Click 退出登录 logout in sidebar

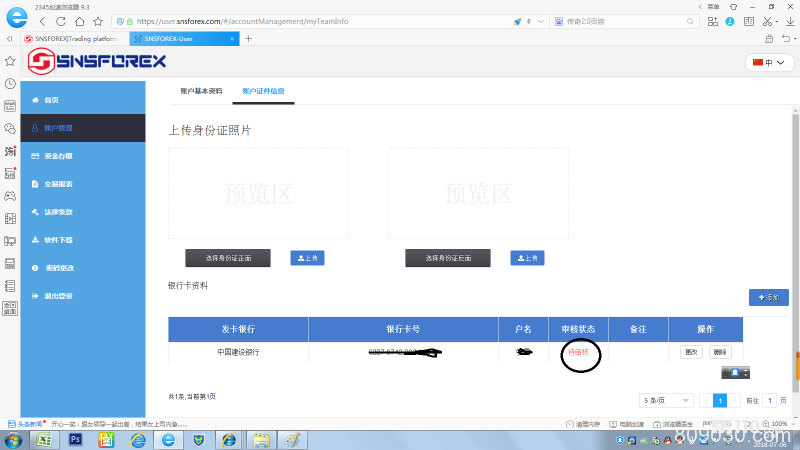point(58,296)
